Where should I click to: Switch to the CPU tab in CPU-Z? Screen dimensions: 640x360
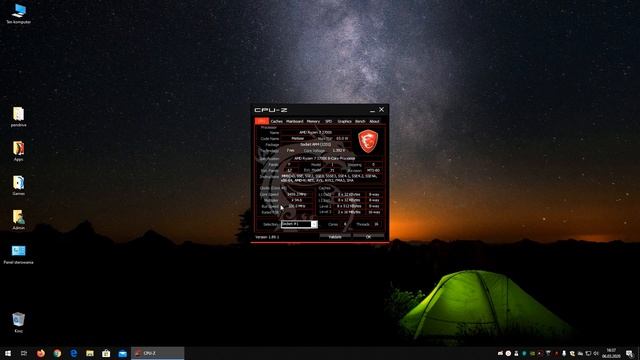[x=262, y=121]
